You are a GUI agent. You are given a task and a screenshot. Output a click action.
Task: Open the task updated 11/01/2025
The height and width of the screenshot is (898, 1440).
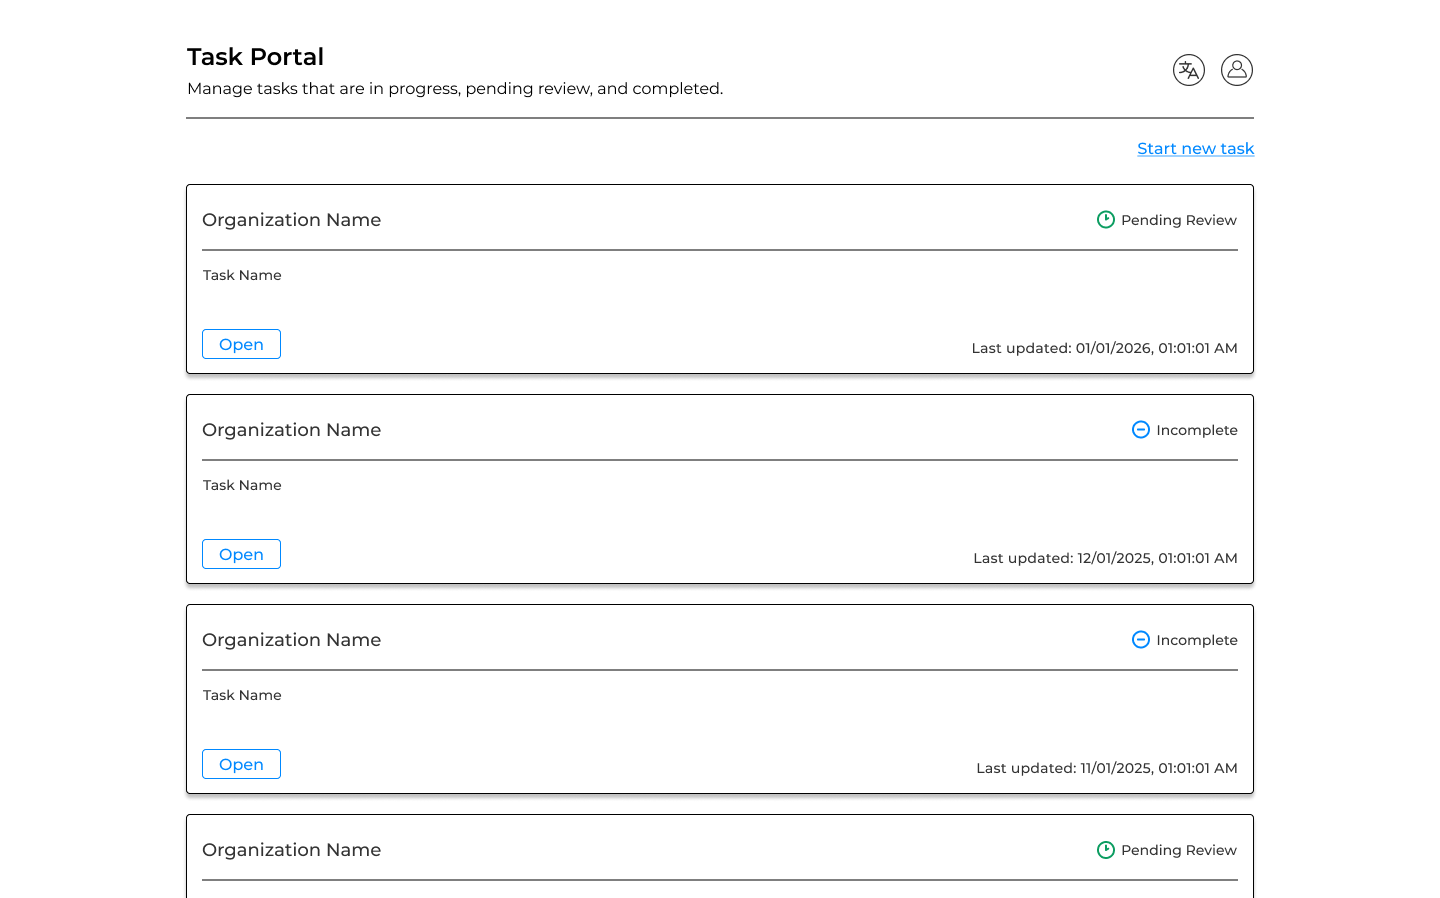[x=241, y=764]
